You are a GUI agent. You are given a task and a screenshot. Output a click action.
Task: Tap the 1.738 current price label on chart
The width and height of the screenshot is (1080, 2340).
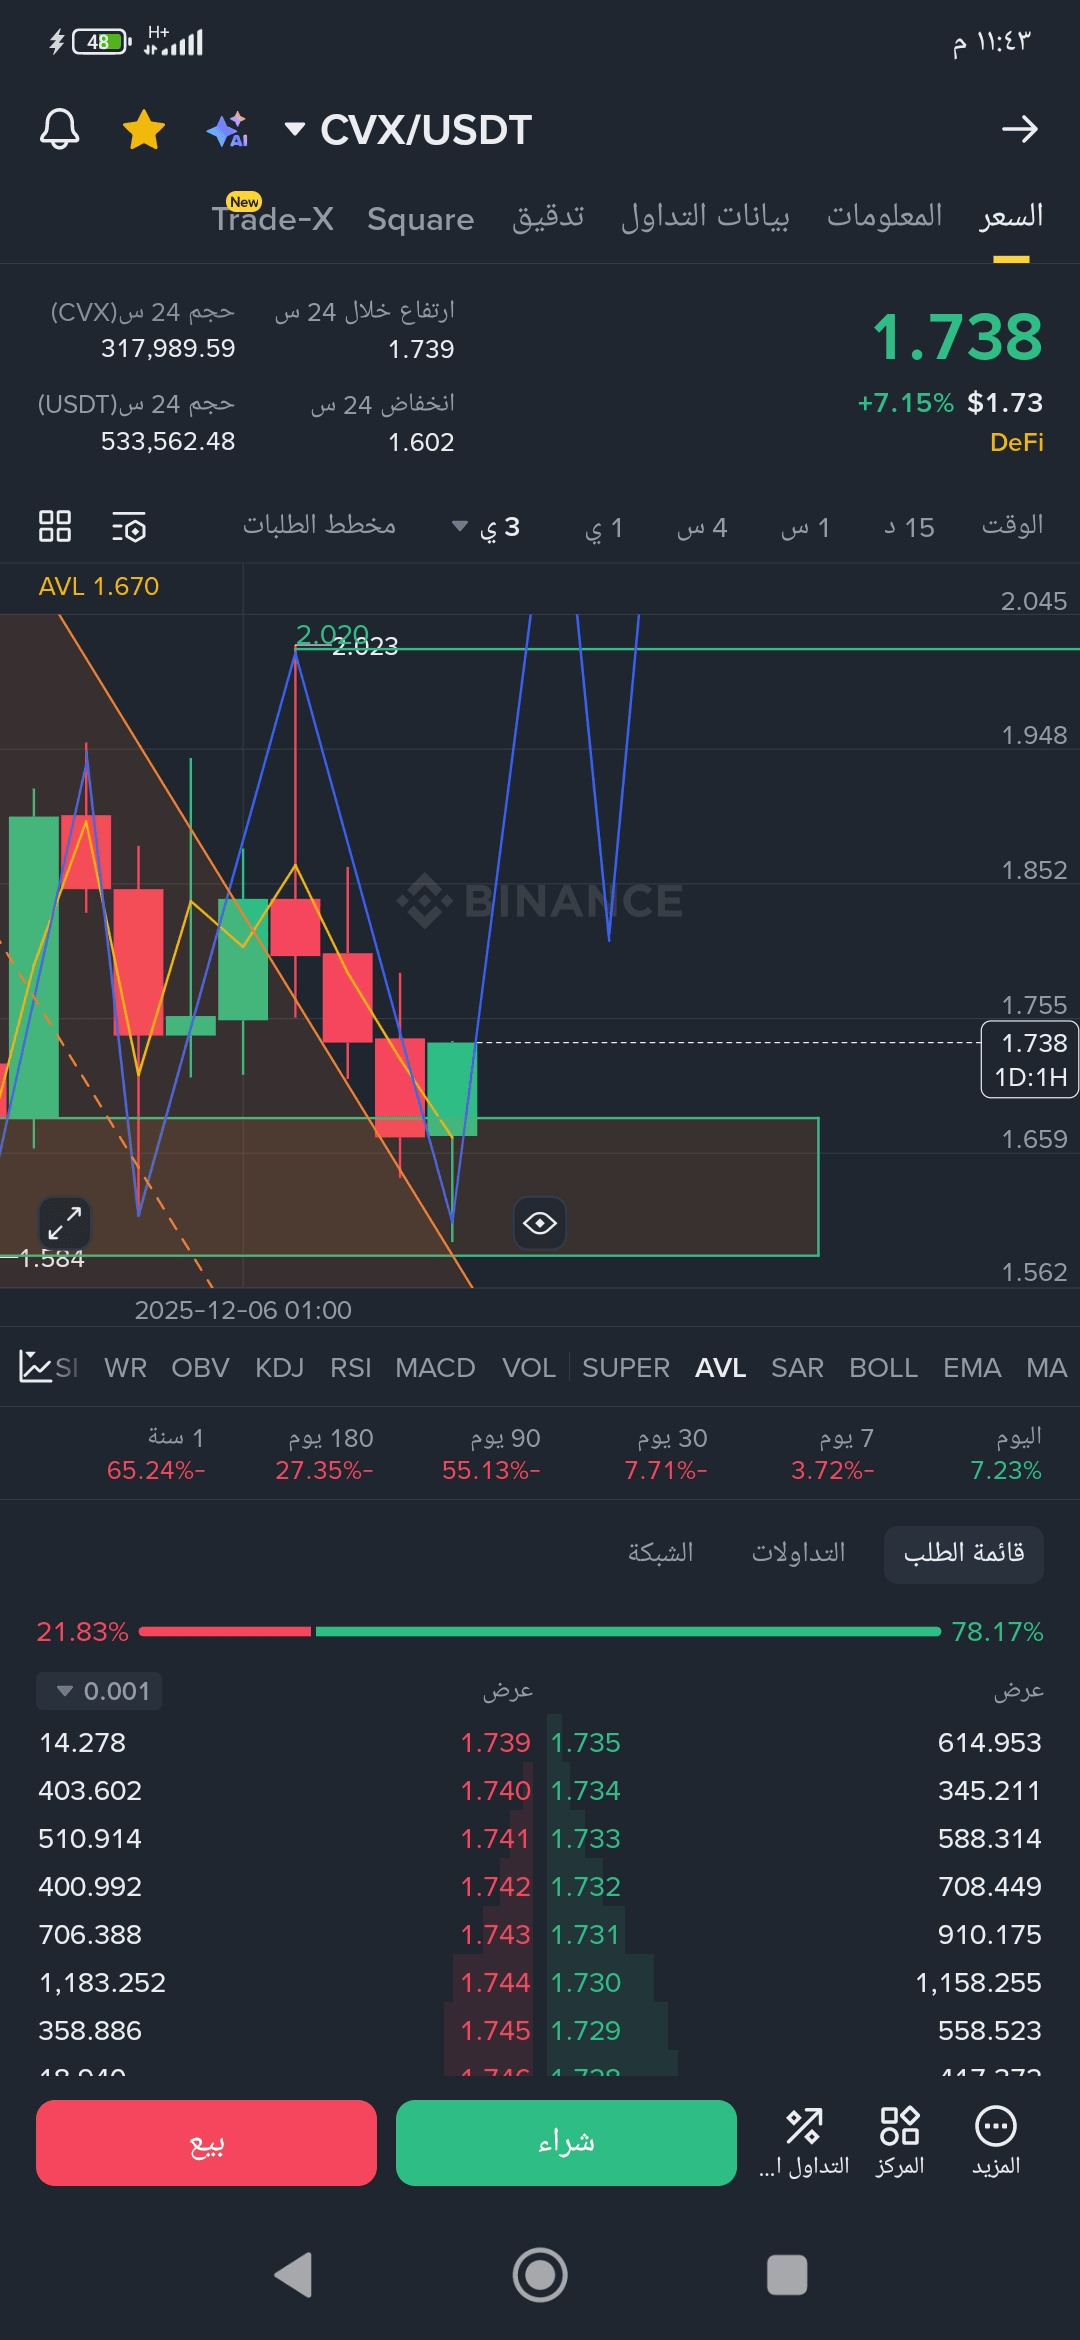(1030, 1060)
